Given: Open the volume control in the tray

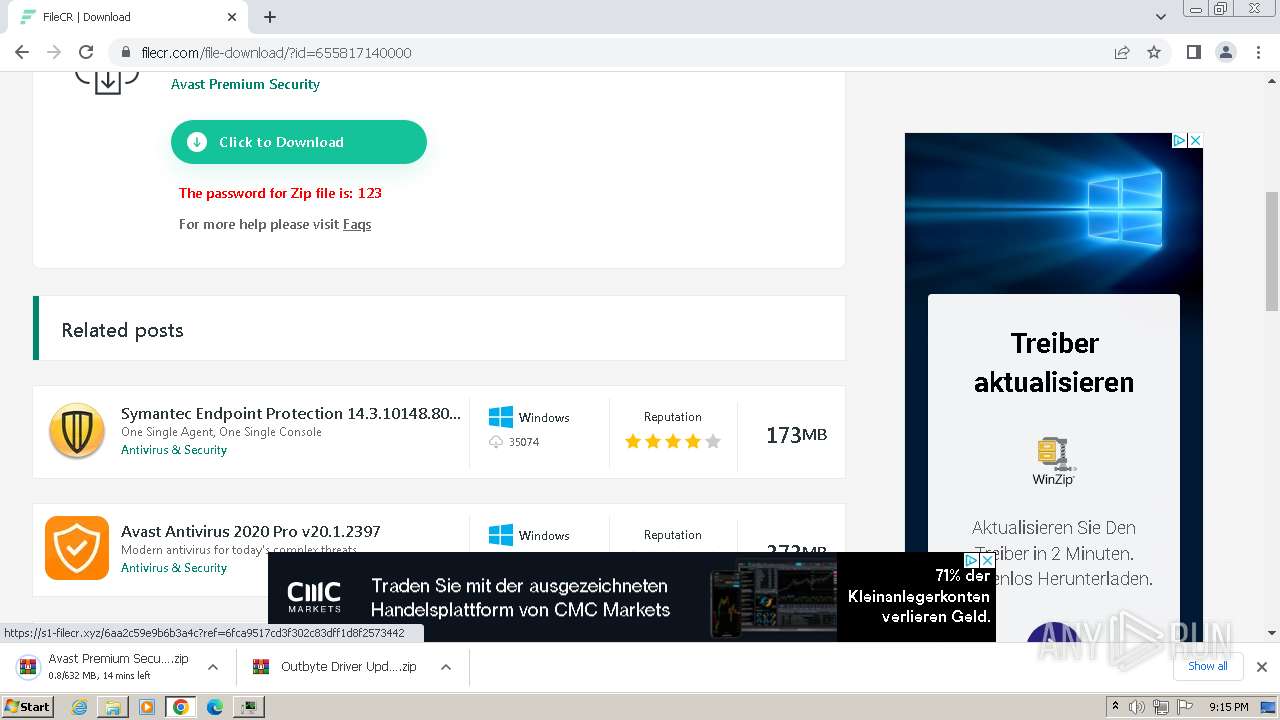Looking at the screenshot, I should pyautogui.click(x=1137, y=707).
